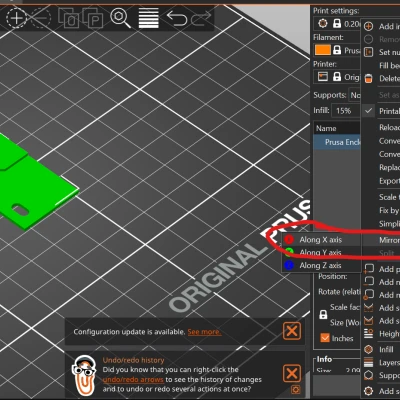Toggle the Printable checkmark menu item

[x=381, y=111]
